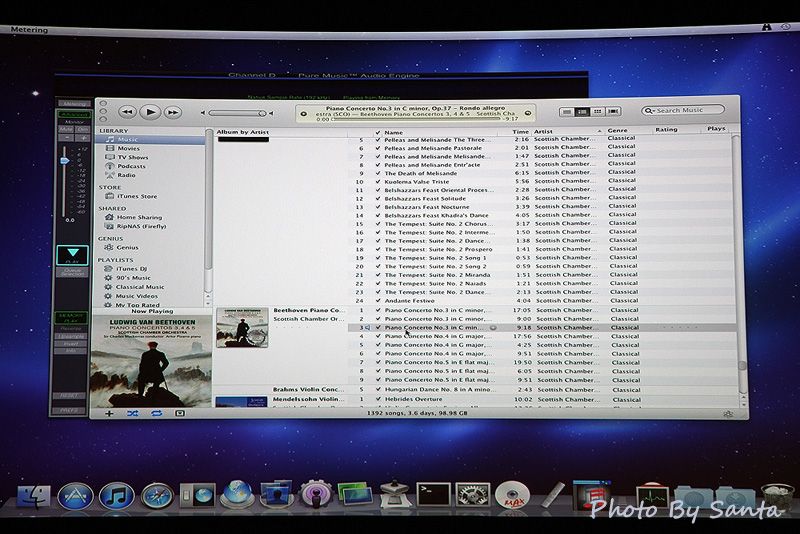Toggle checkbox for Hebrides Overture
The height and width of the screenshot is (534, 800).
(377, 399)
